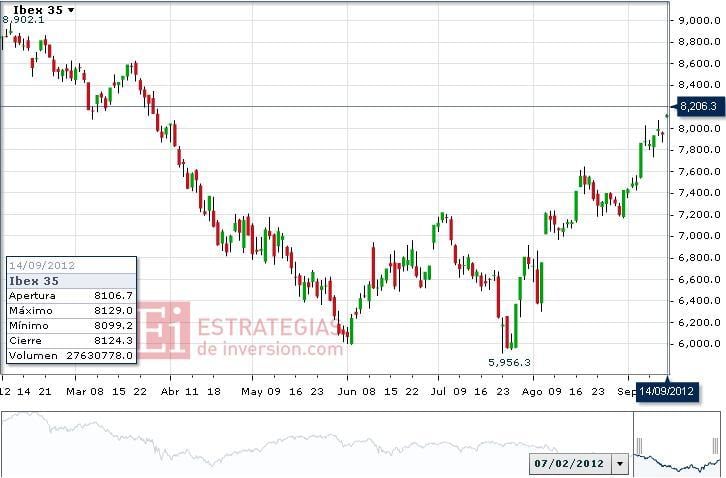
Task: Click the 5,956.3 low price label
Action: pyautogui.click(x=509, y=363)
